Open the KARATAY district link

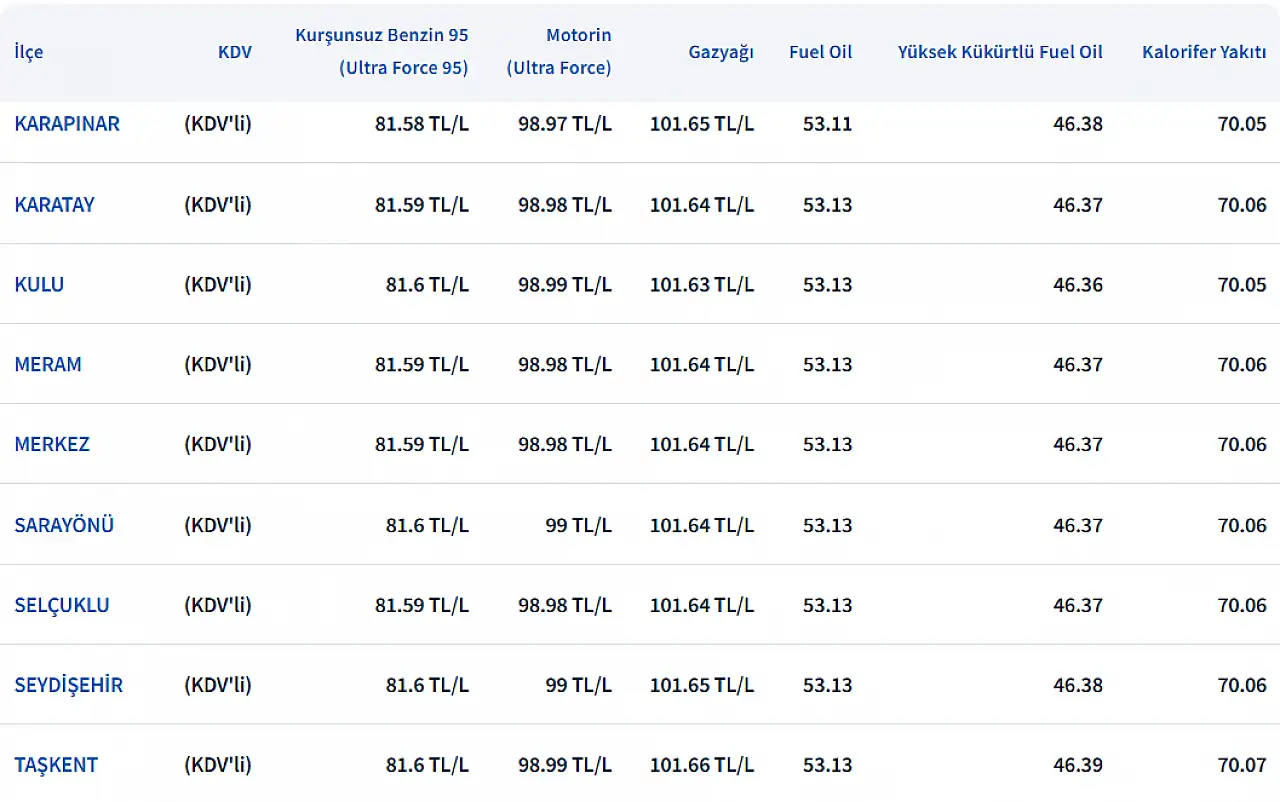click(x=55, y=204)
